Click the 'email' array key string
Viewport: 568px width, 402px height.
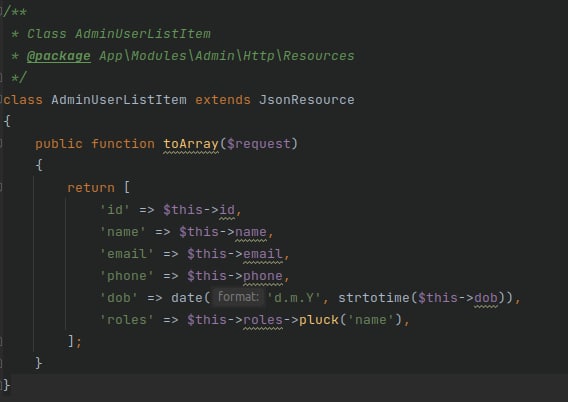(126, 254)
